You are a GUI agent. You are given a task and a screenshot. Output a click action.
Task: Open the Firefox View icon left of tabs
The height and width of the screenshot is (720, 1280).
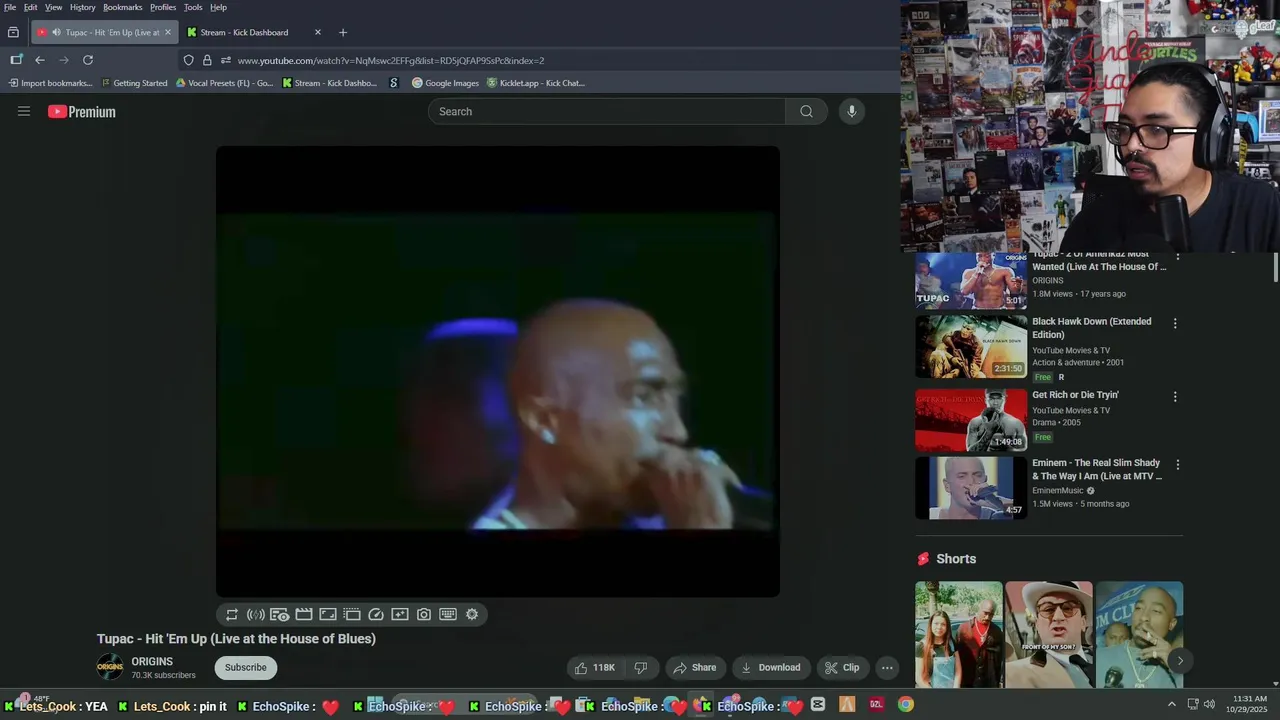(x=13, y=32)
